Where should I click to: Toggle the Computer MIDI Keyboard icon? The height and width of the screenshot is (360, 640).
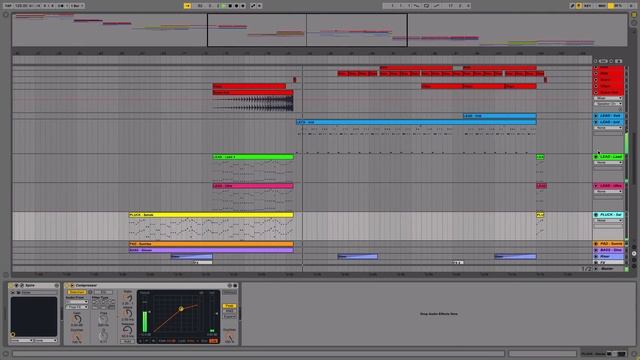click(x=579, y=6)
